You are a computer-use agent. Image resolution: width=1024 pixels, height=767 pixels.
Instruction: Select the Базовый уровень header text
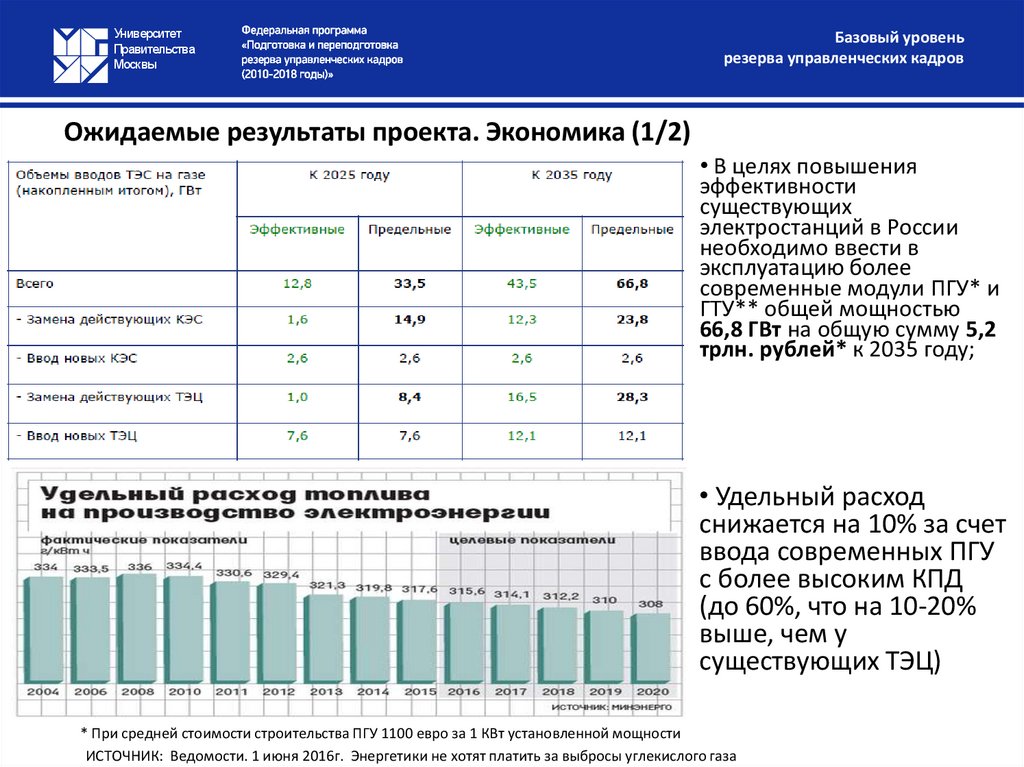tap(897, 41)
